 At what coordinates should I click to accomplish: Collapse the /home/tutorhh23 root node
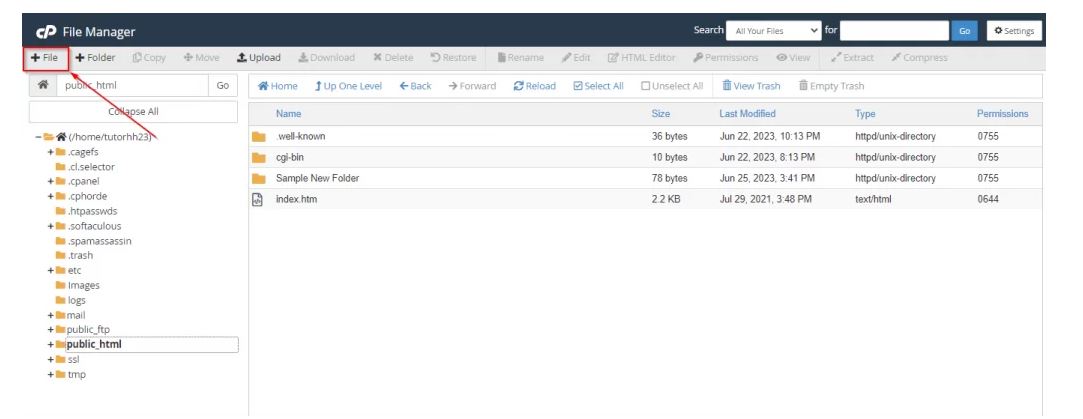pos(38,137)
